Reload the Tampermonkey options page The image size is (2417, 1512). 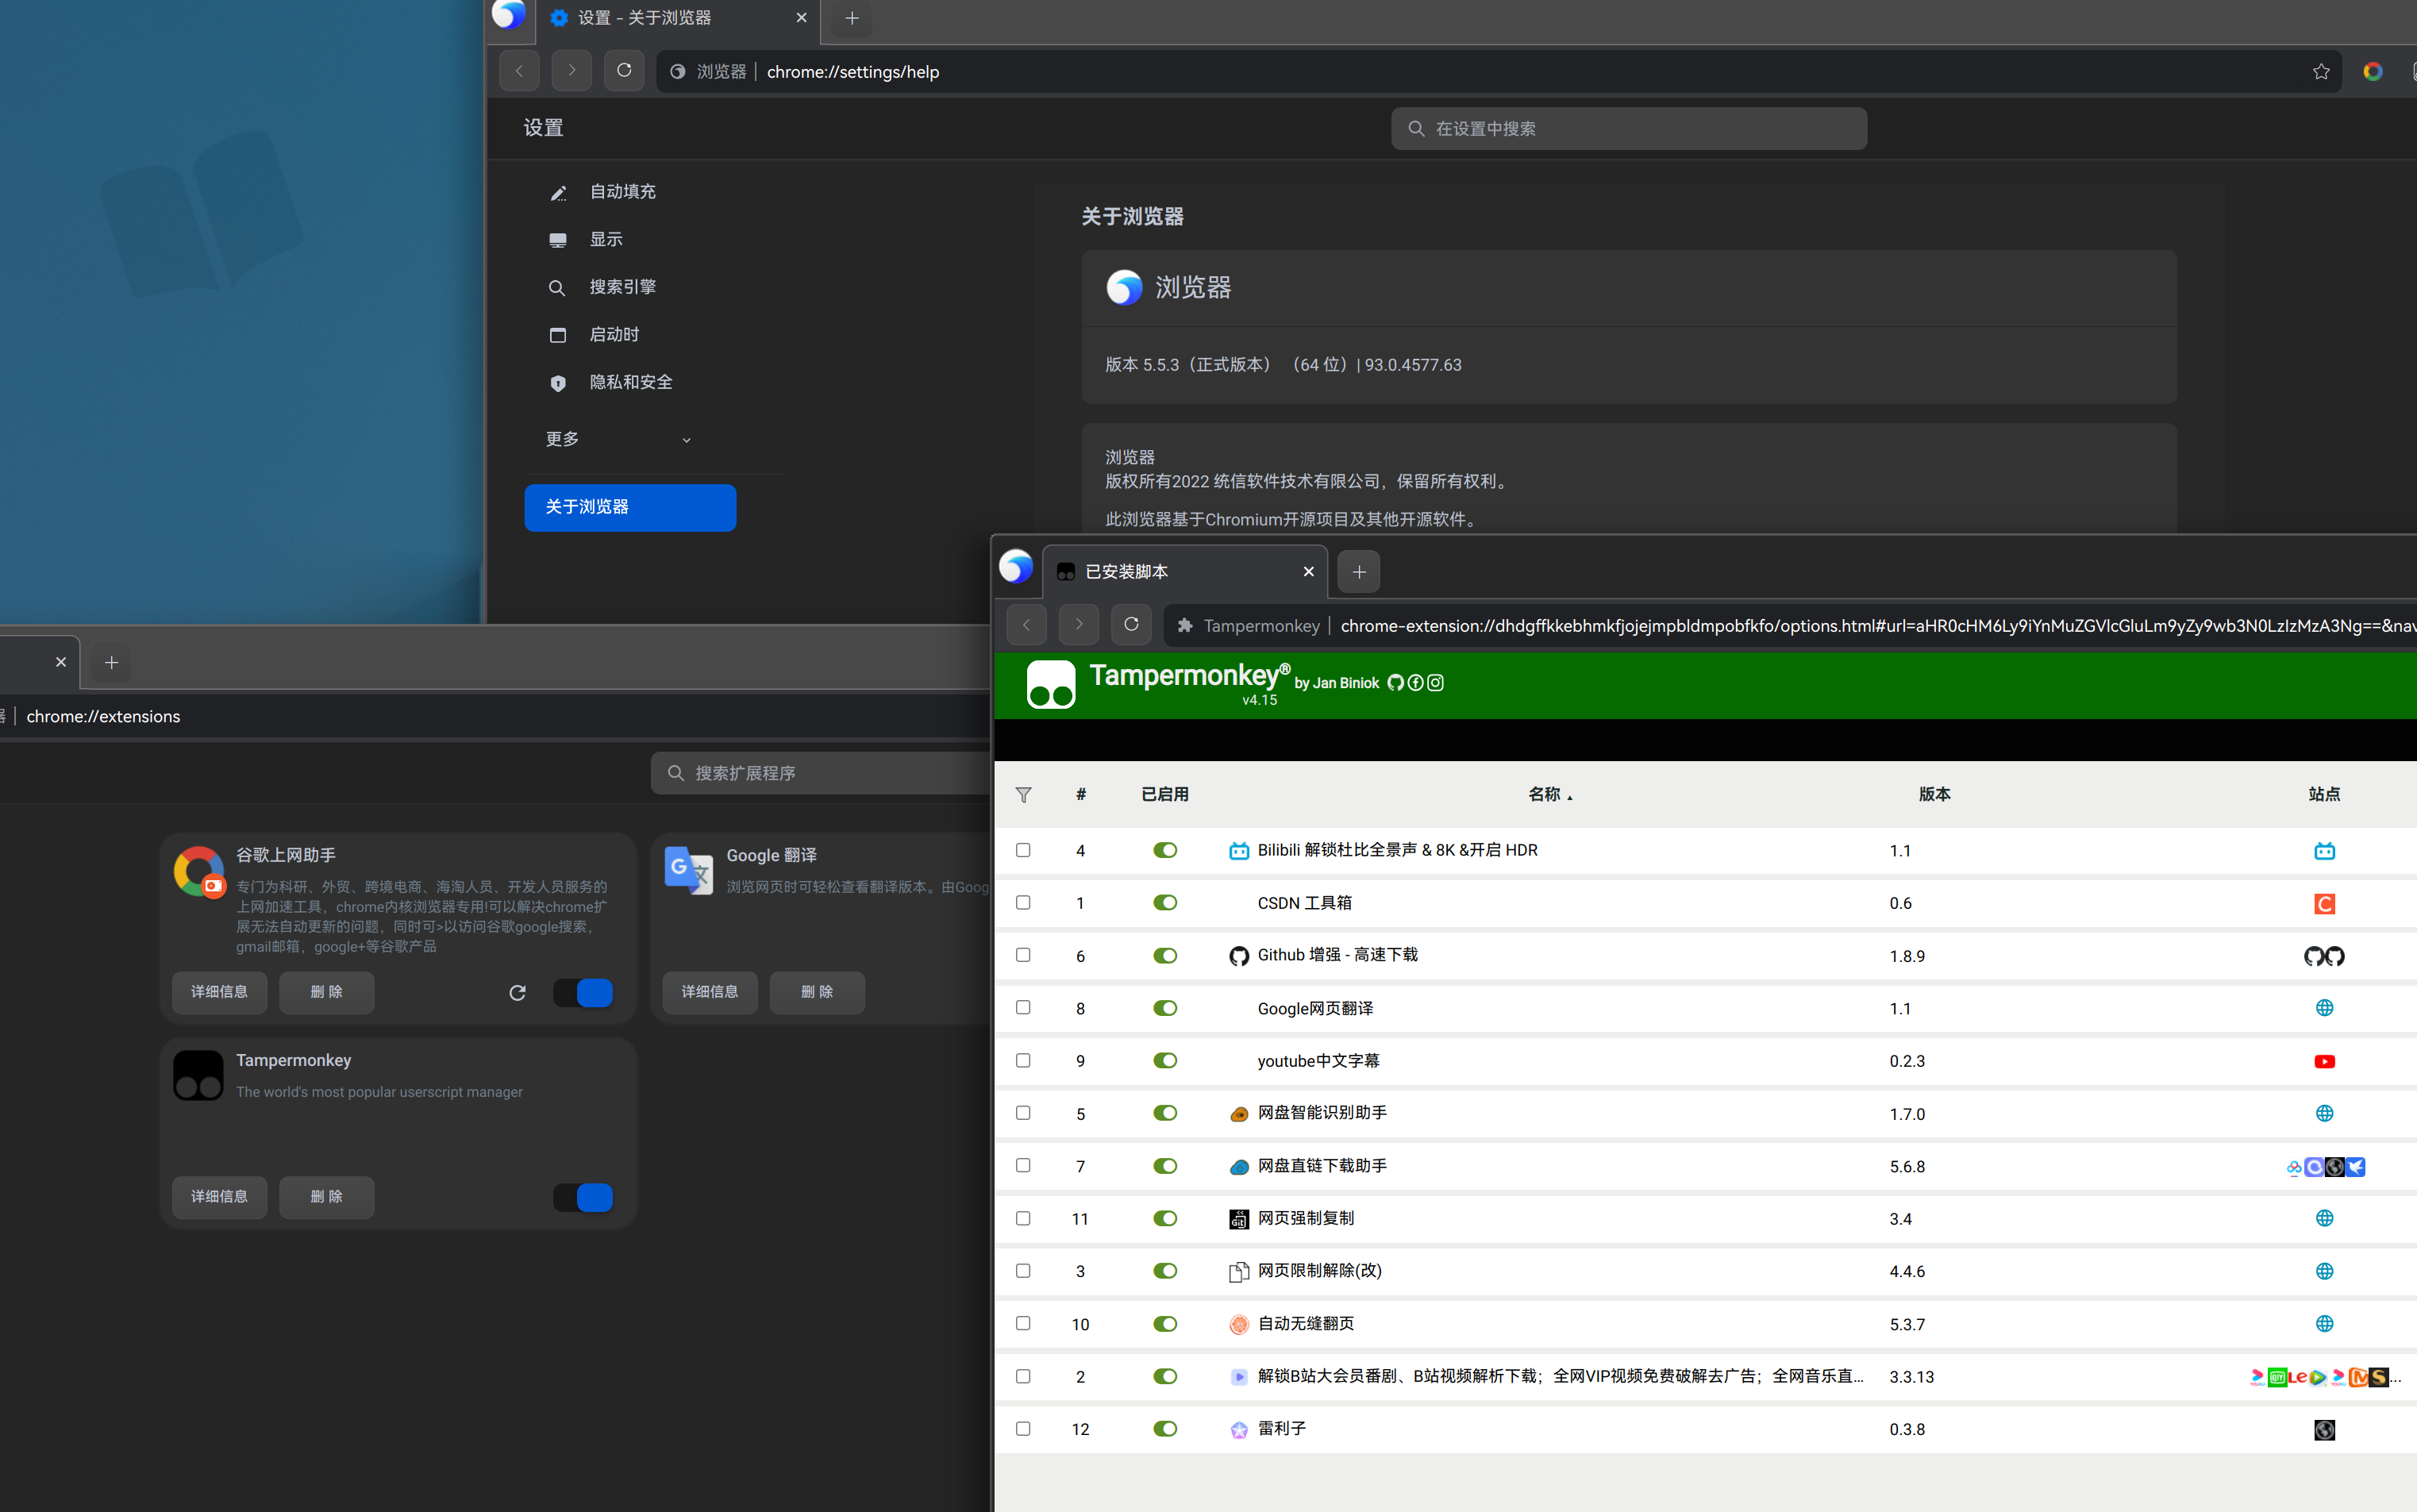tap(1131, 625)
